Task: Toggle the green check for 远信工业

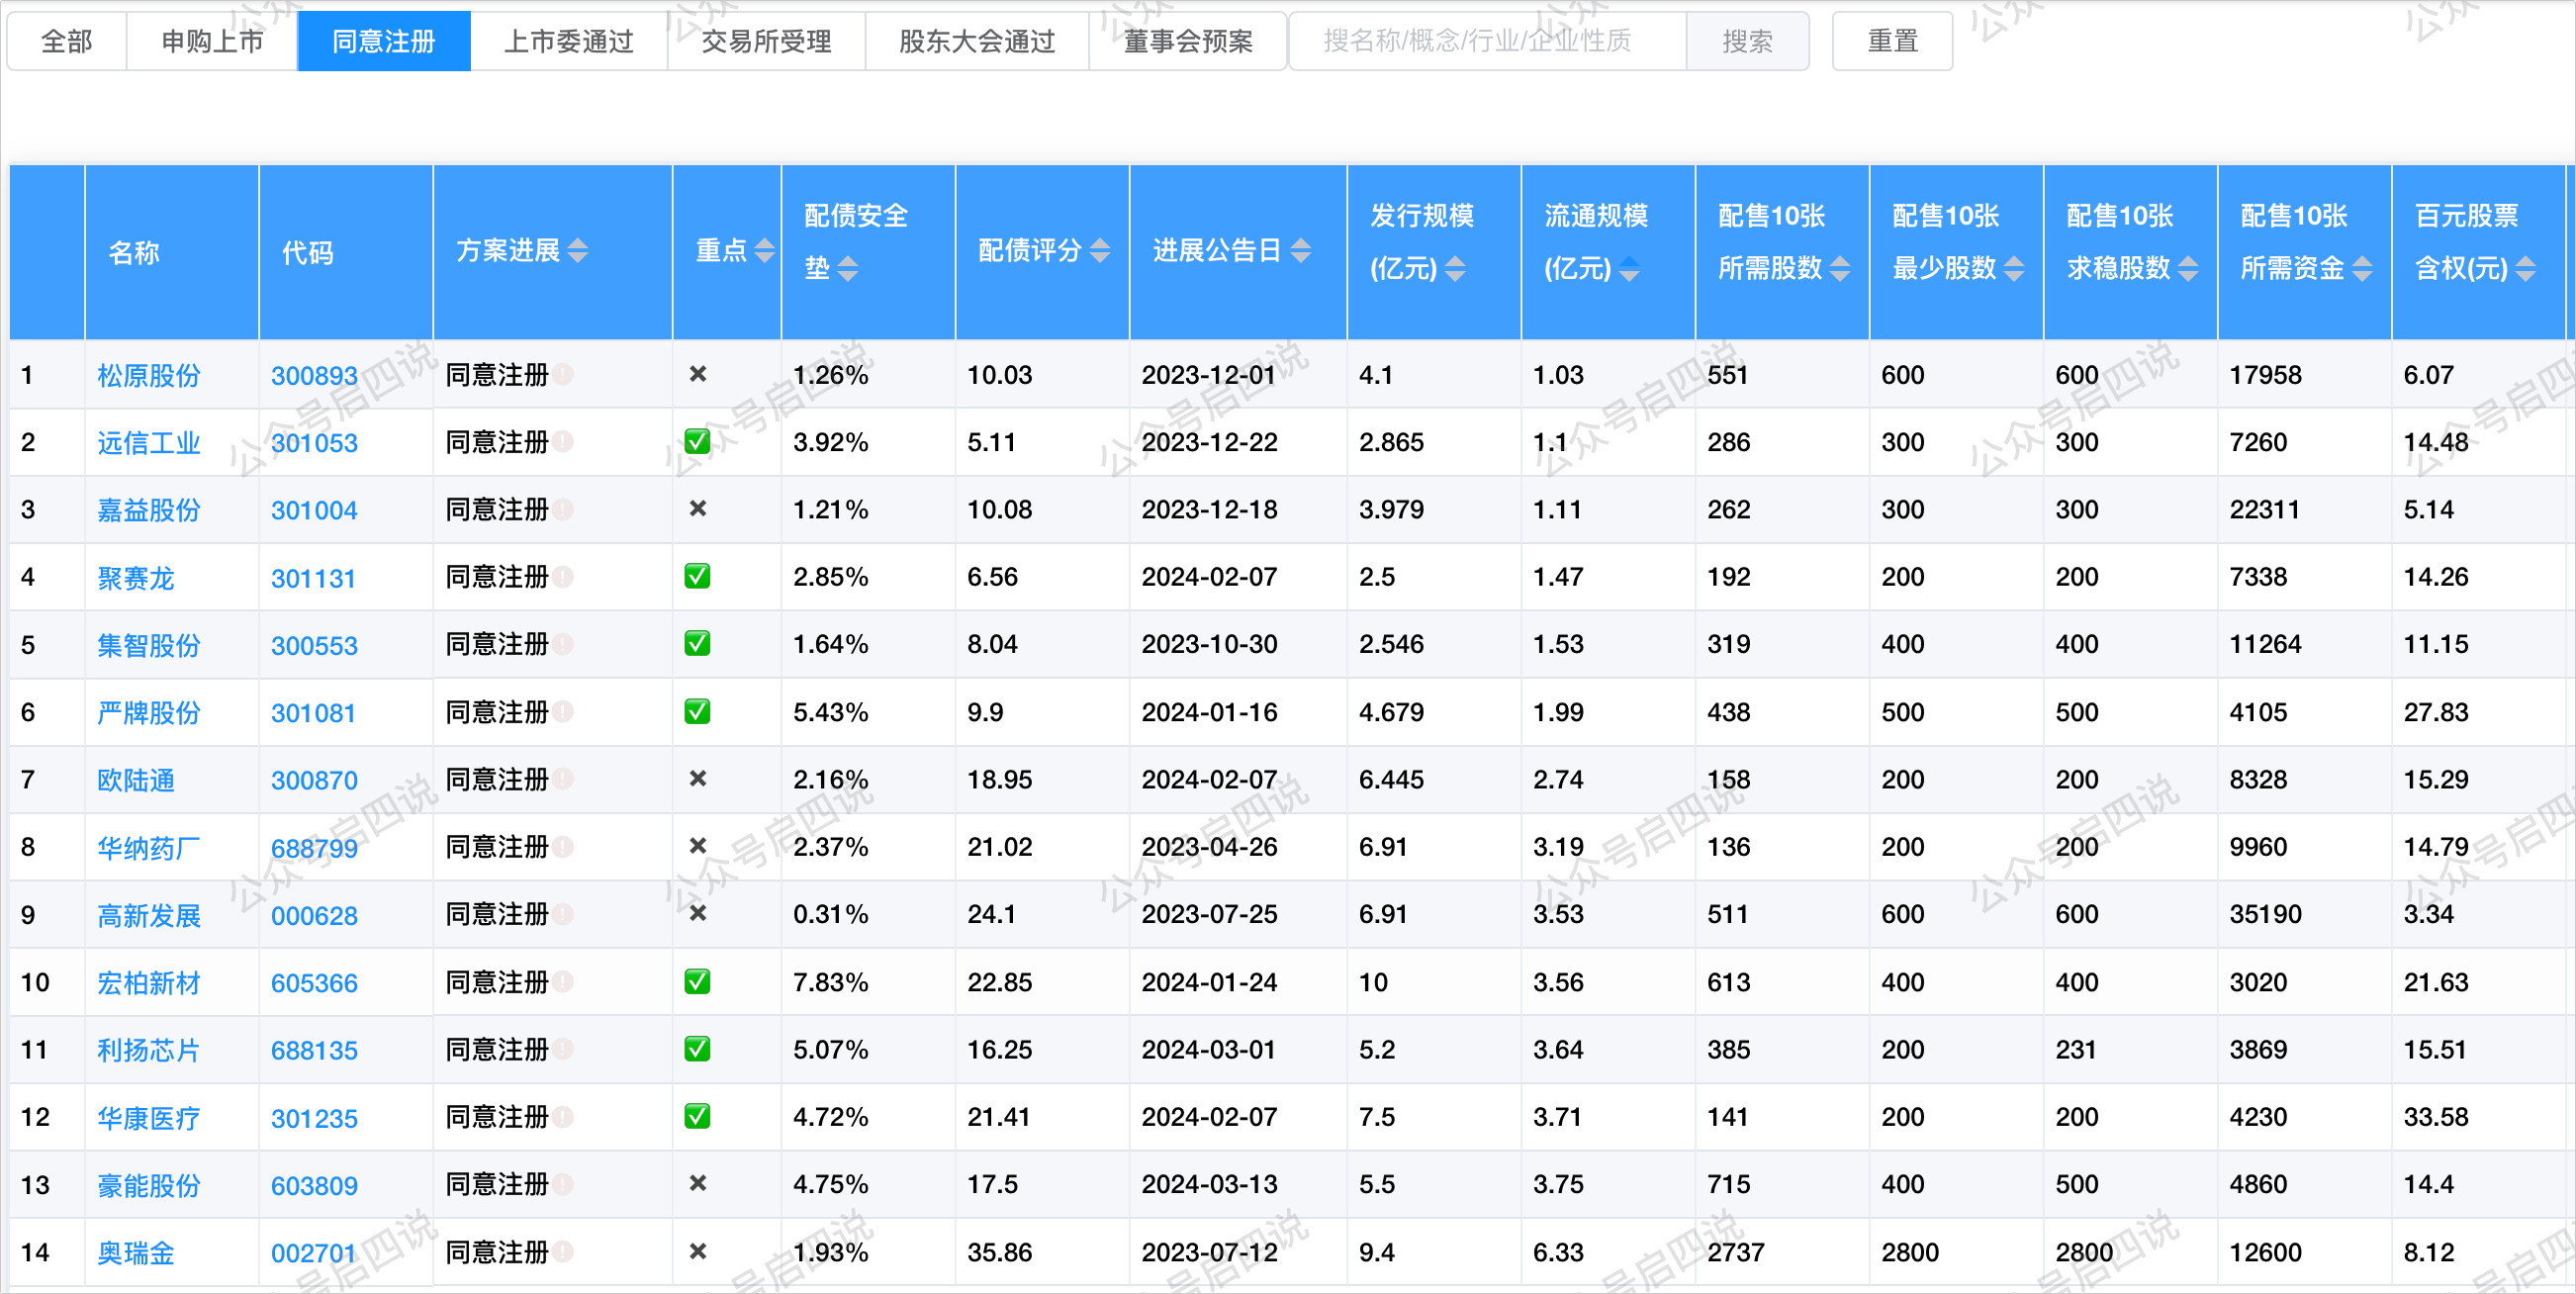Action: pos(697,442)
